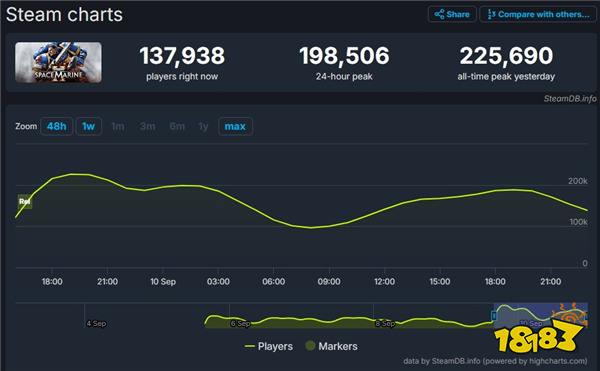Choose the max zoom range
Viewport: 600px width, 371px height.
click(235, 126)
